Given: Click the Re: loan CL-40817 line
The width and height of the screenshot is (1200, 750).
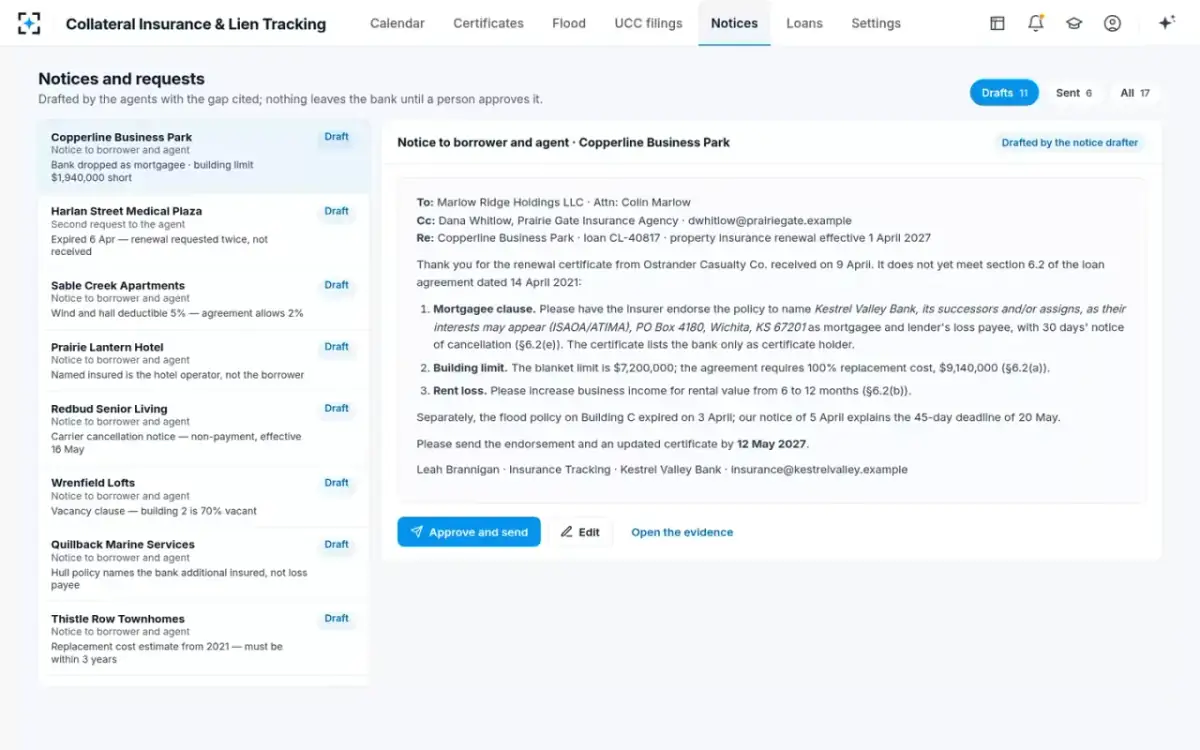Looking at the screenshot, I should pyautogui.click(x=674, y=238).
